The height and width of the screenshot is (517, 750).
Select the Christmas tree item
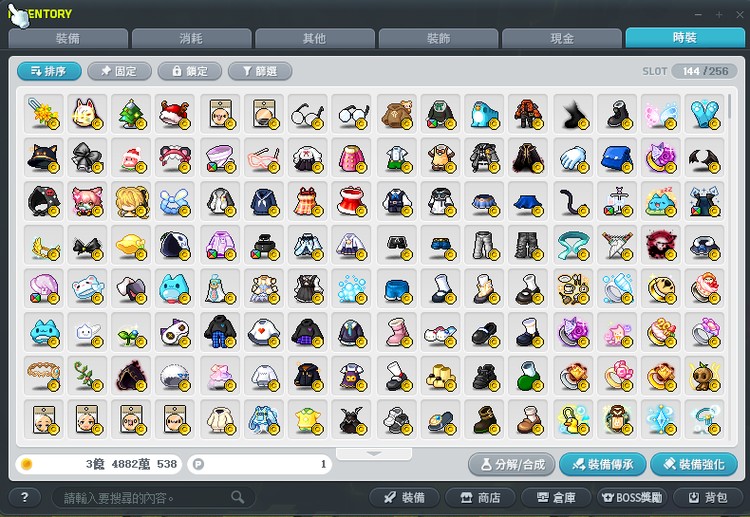131,113
